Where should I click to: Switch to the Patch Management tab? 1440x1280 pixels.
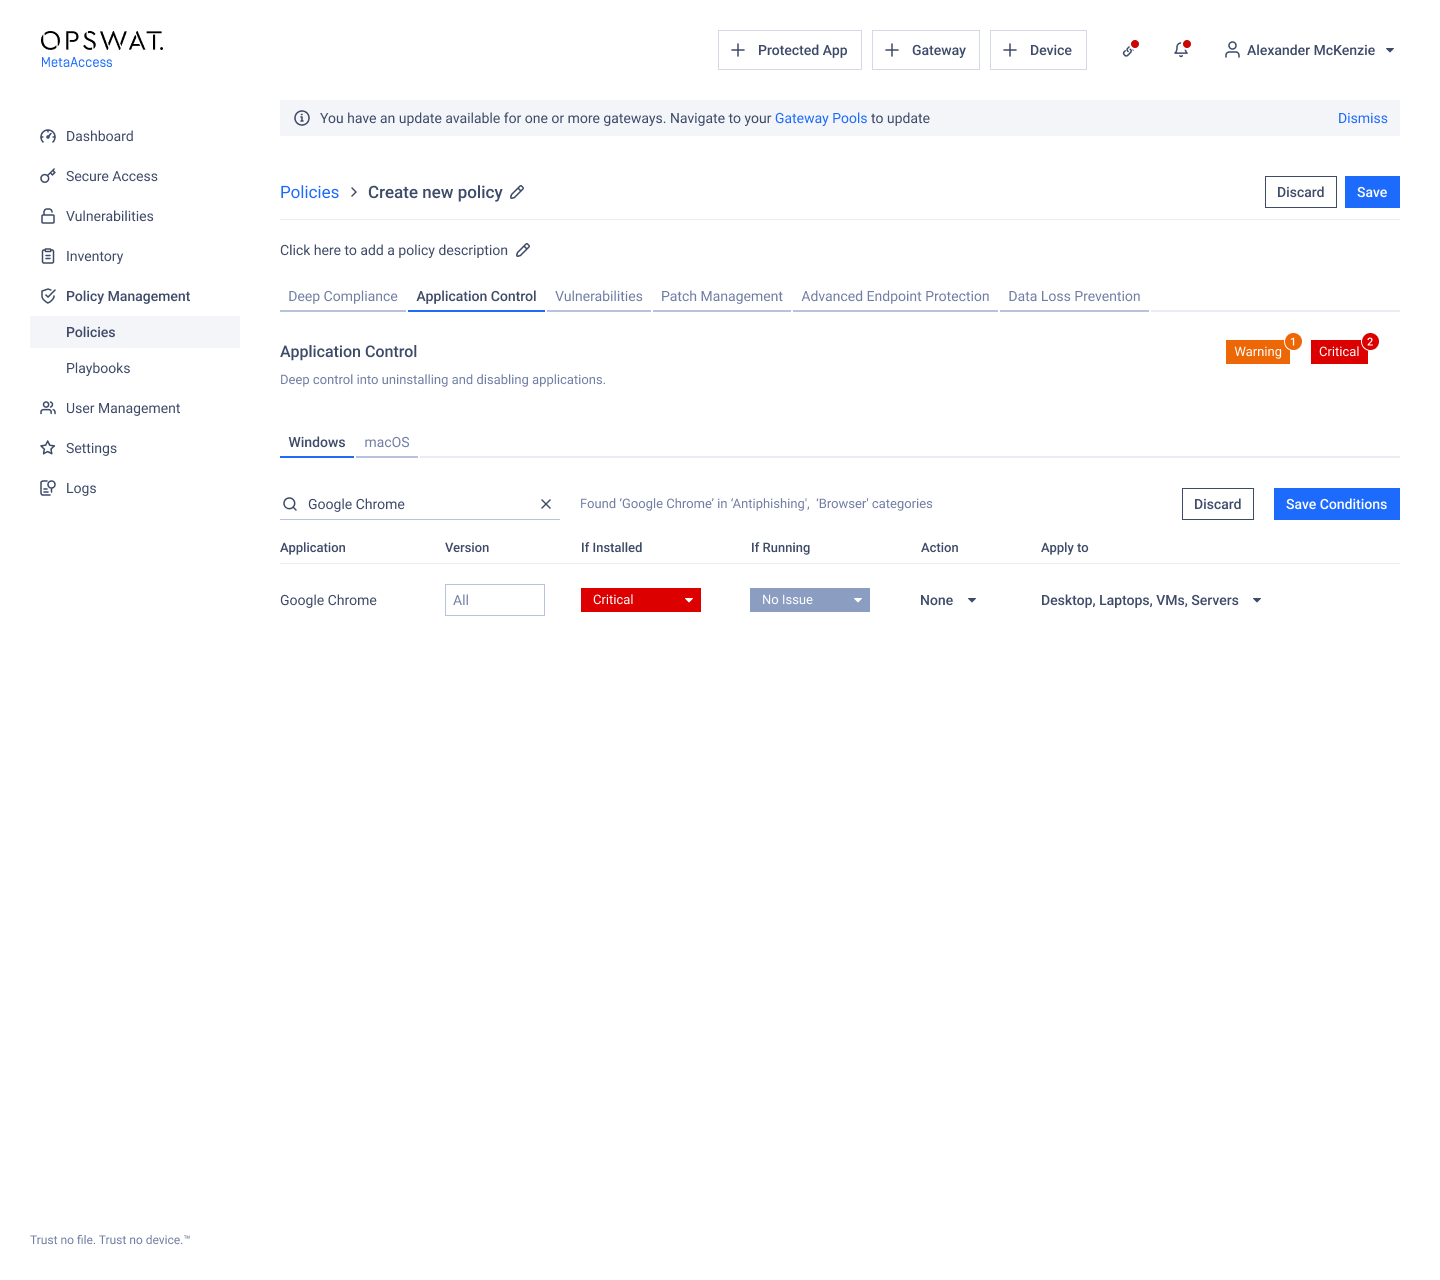coord(722,296)
